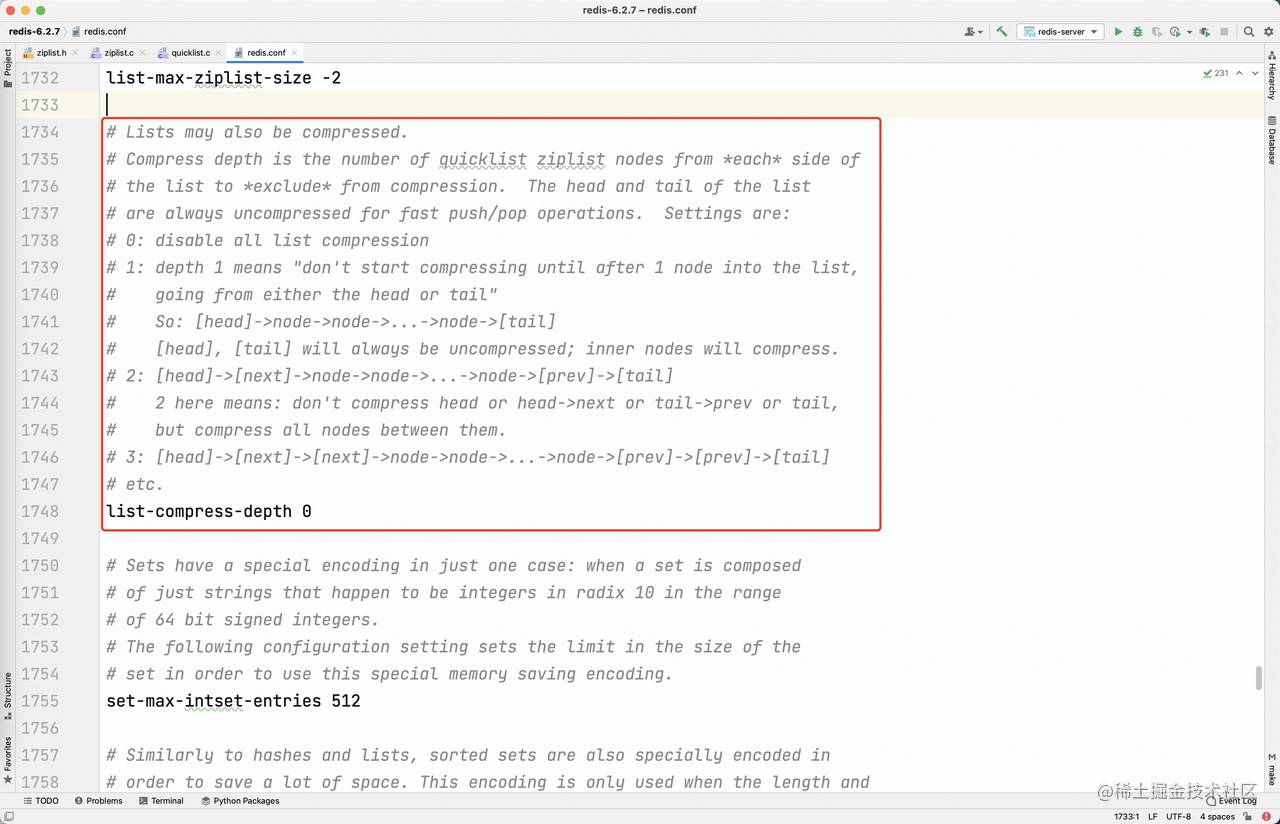Close the ziplist.h tab

[76, 53]
